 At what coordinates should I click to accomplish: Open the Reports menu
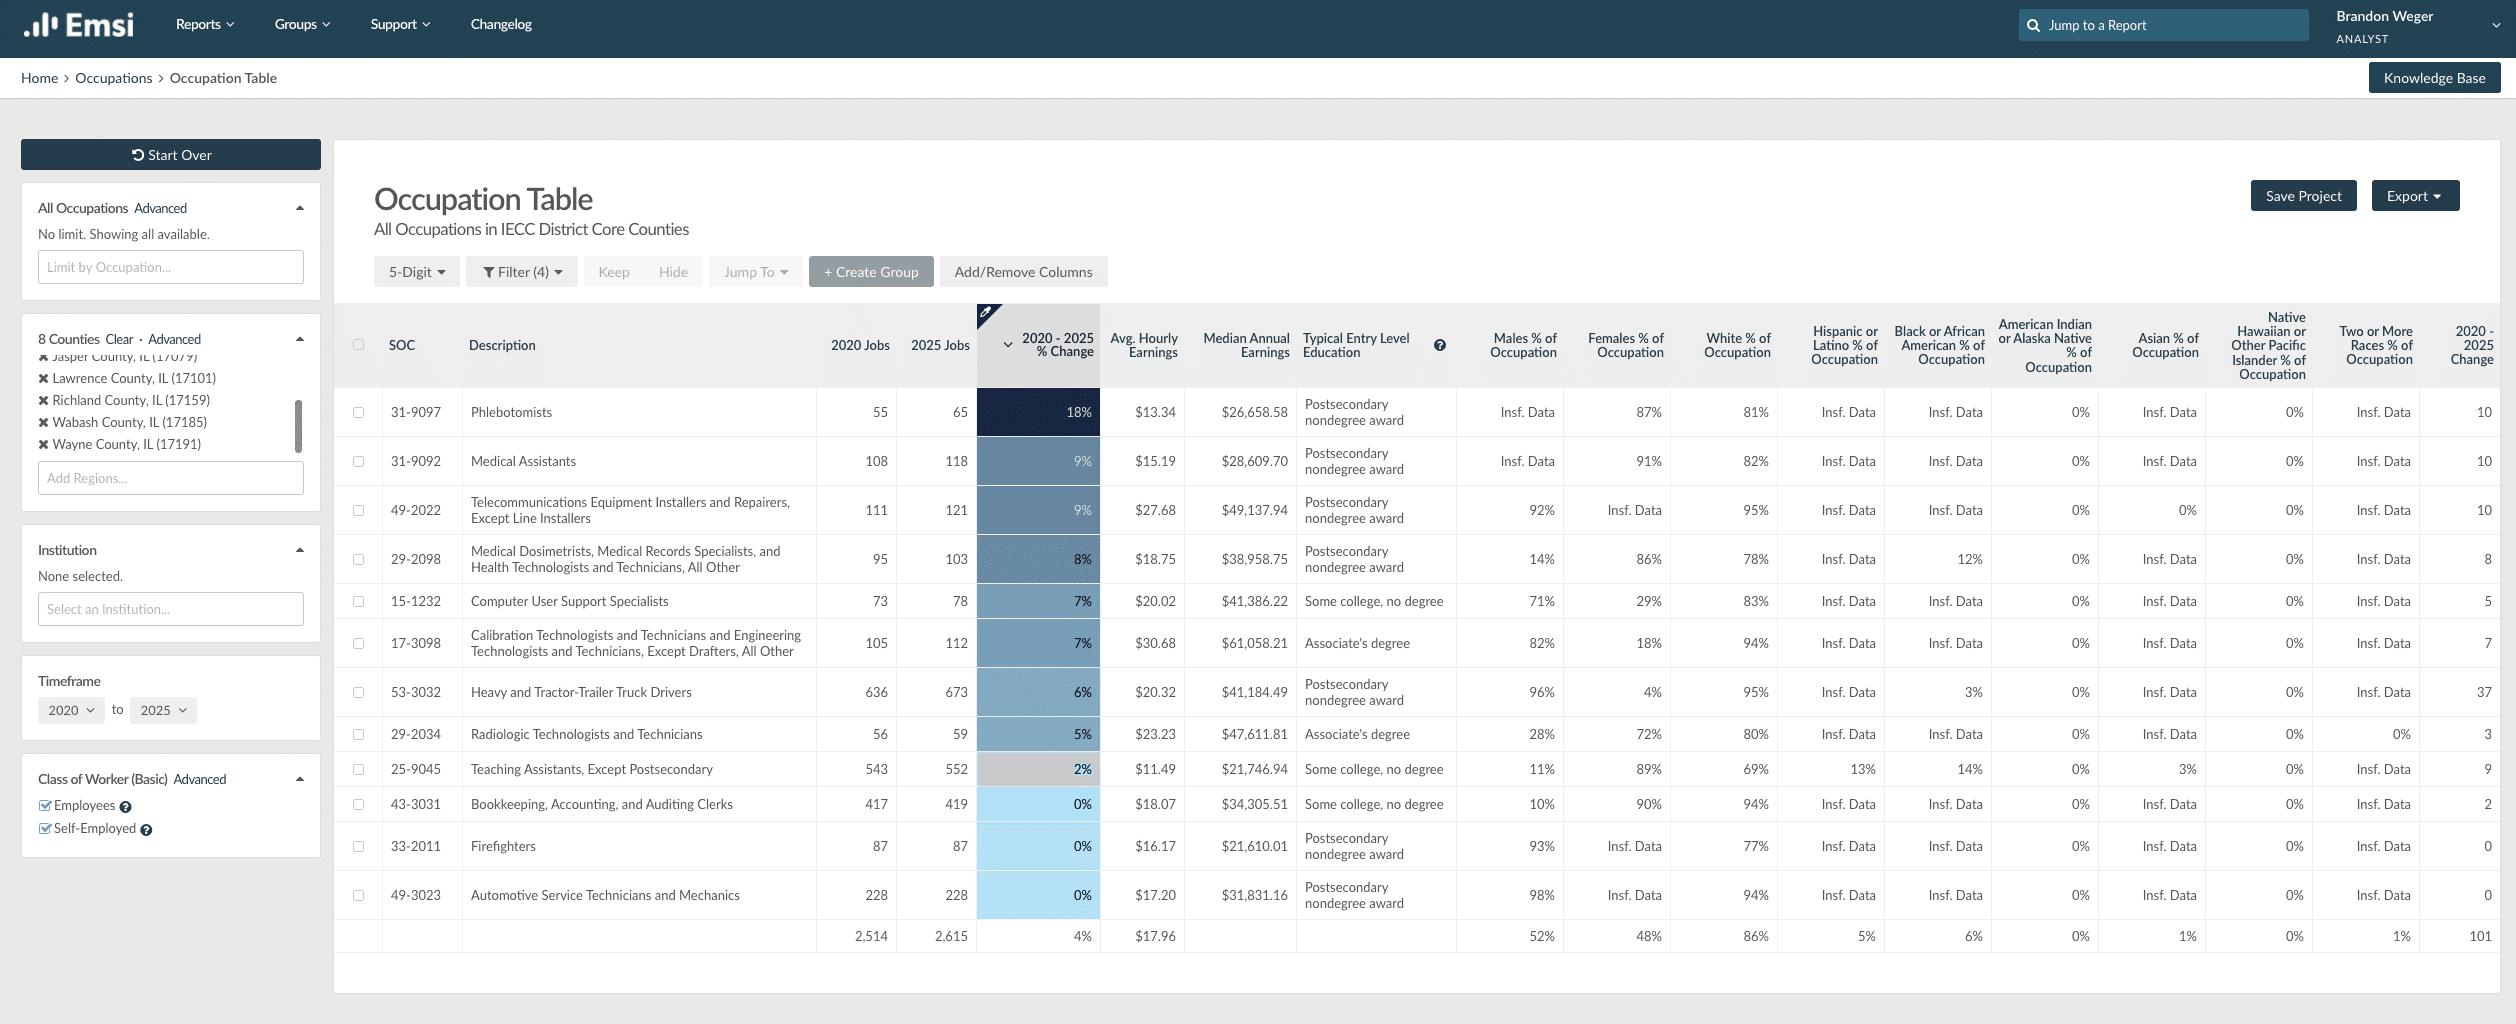point(205,25)
